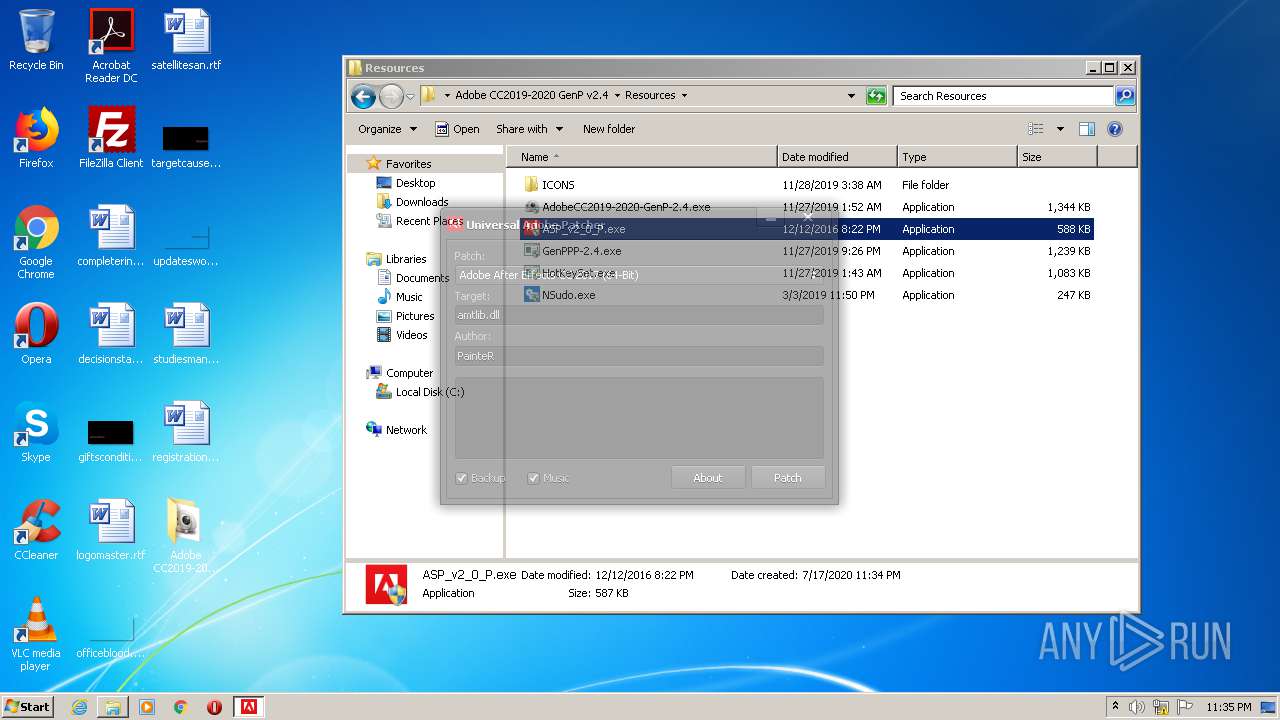Click the About button in patcher
Screen dimensions: 1280x720
pos(708,478)
